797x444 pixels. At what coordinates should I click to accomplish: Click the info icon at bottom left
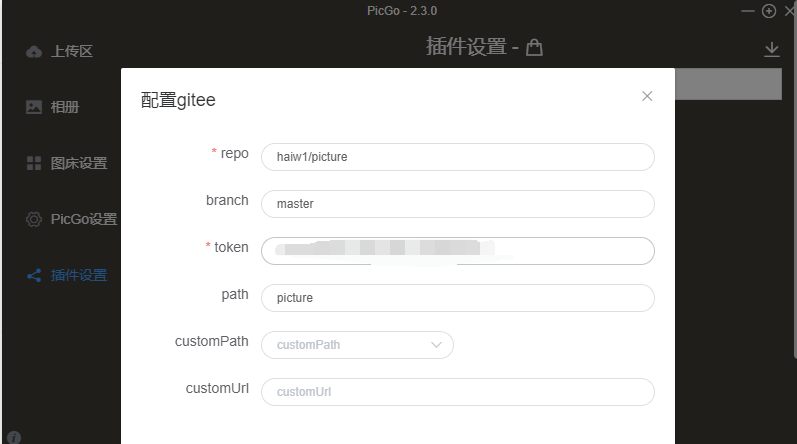(x=14, y=437)
